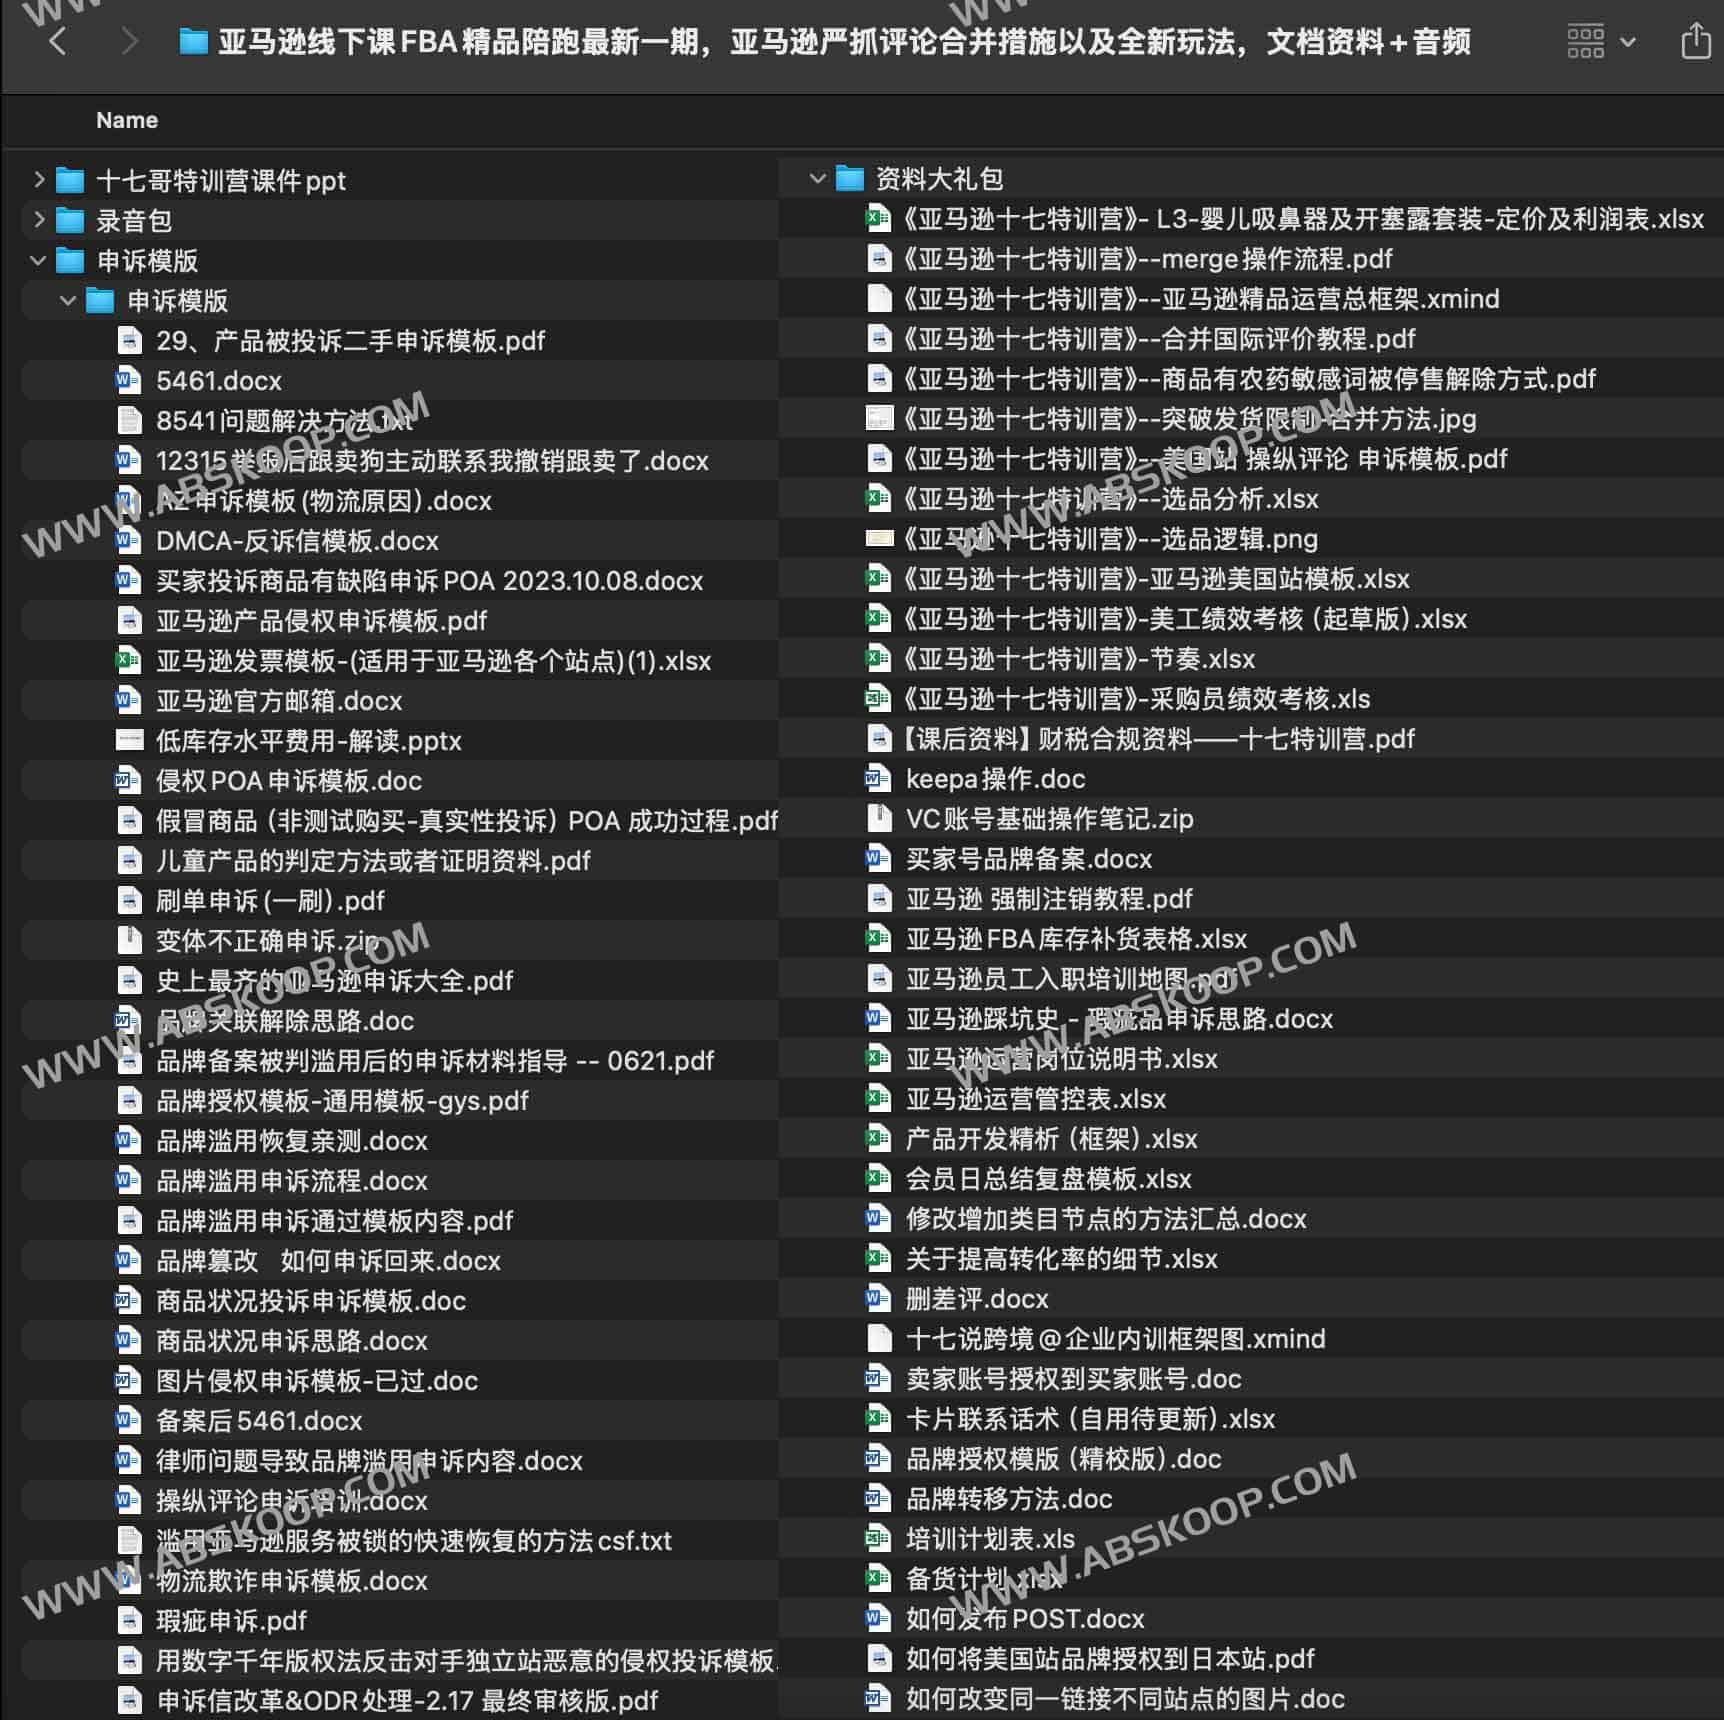Select the 选品逻辑.png image thumbnail
This screenshot has height=1720, width=1724.
point(878,539)
